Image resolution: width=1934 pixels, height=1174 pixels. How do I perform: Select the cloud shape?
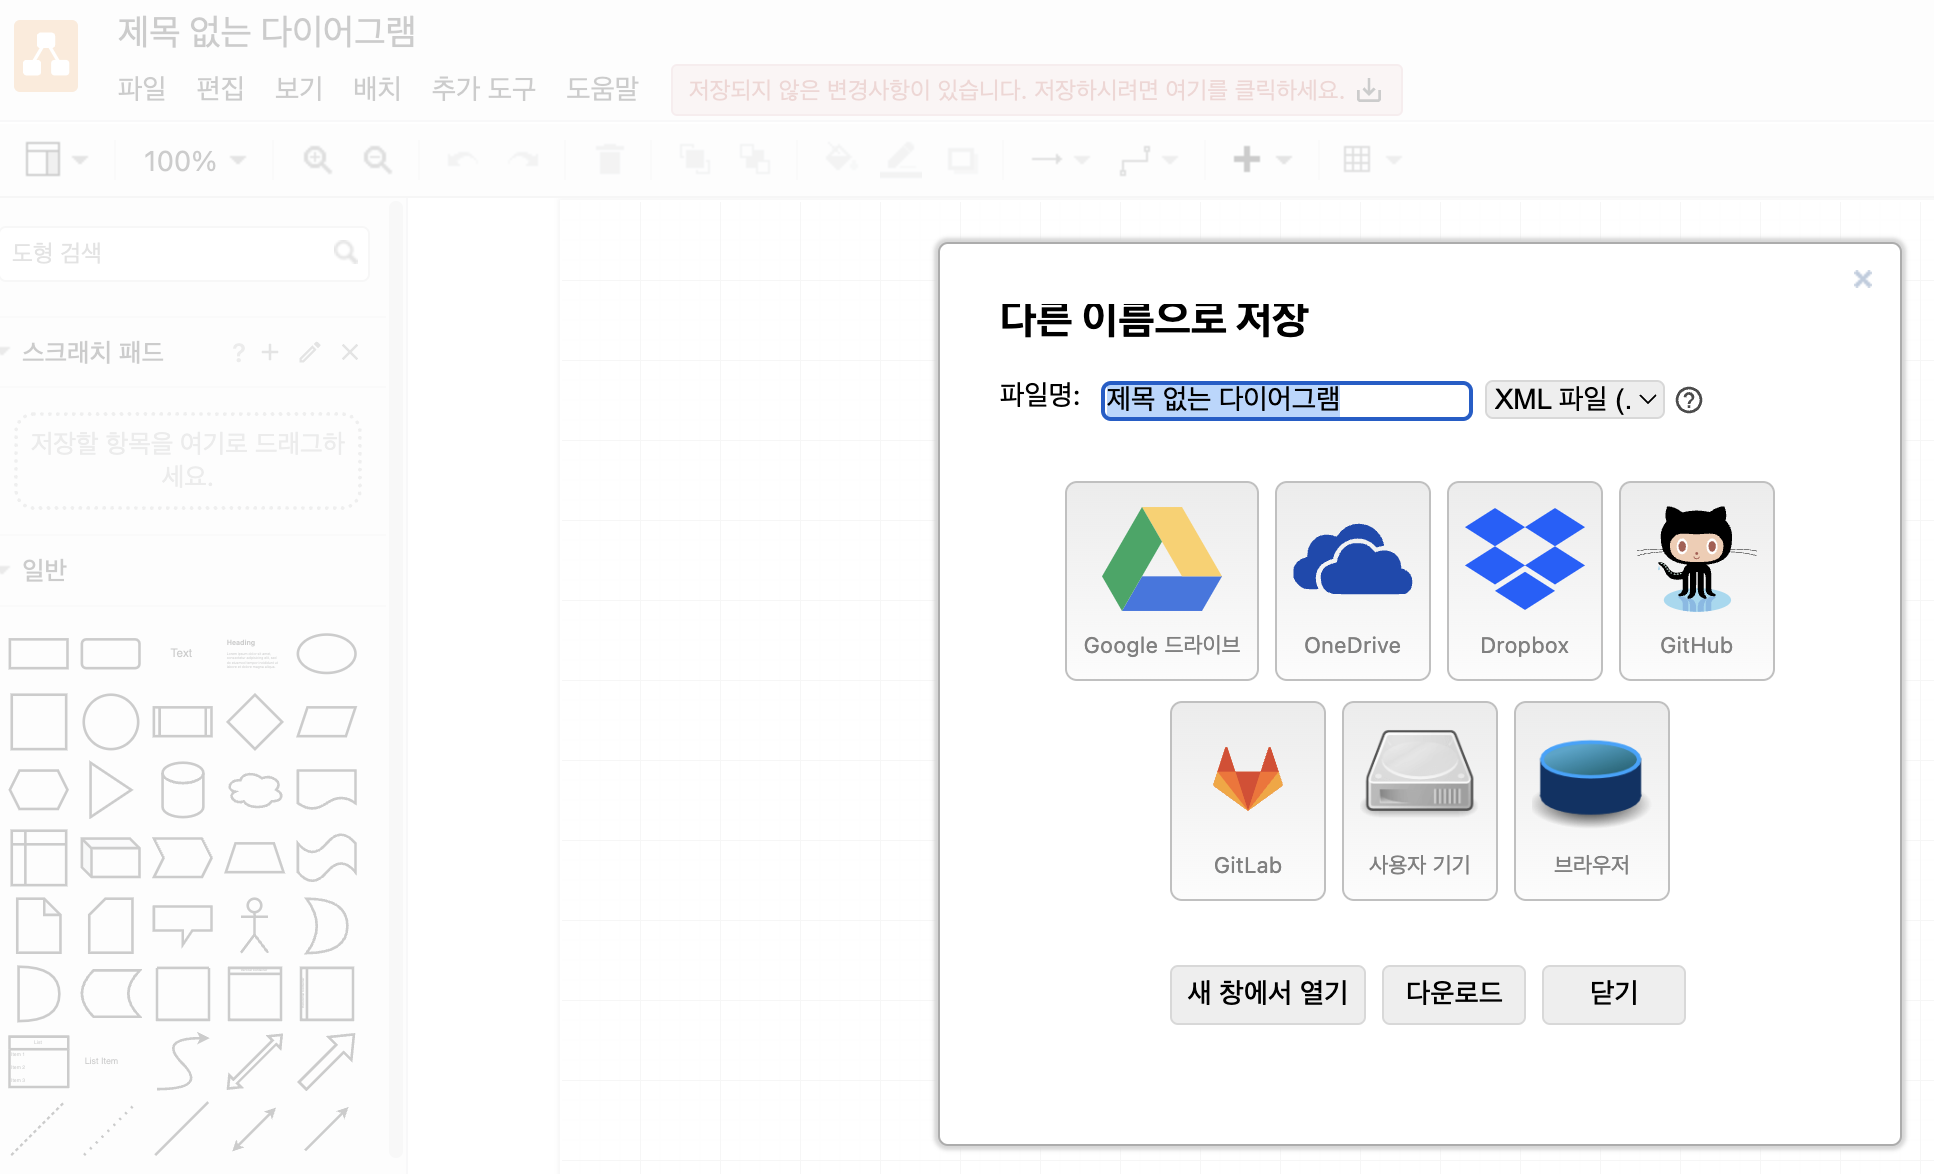point(255,789)
